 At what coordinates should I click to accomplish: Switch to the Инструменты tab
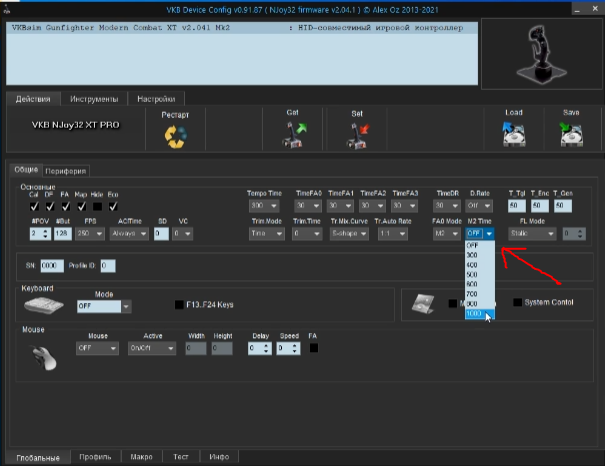coord(94,99)
